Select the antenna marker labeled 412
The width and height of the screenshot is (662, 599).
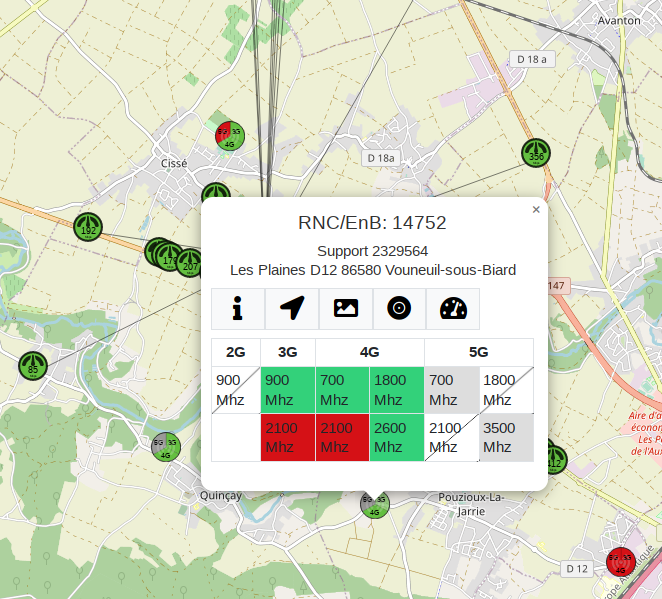[x=555, y=460]
